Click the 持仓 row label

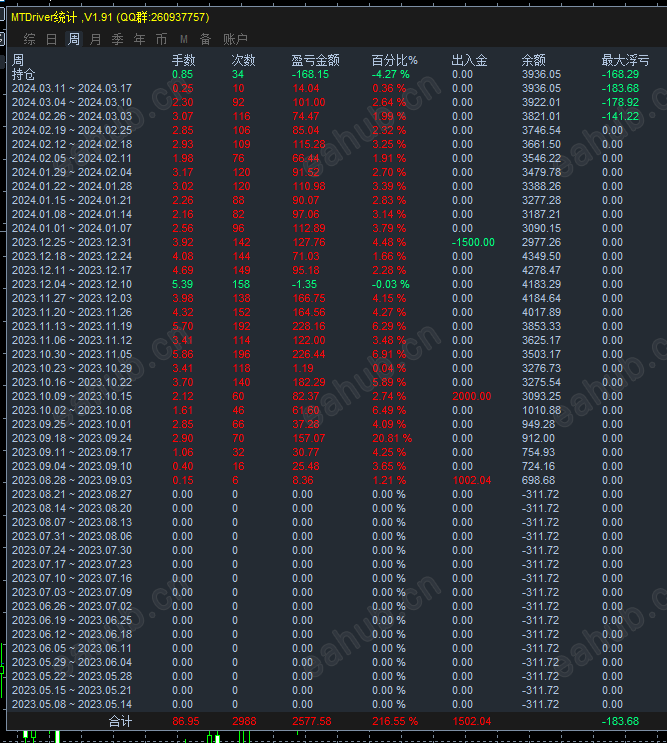24,74
